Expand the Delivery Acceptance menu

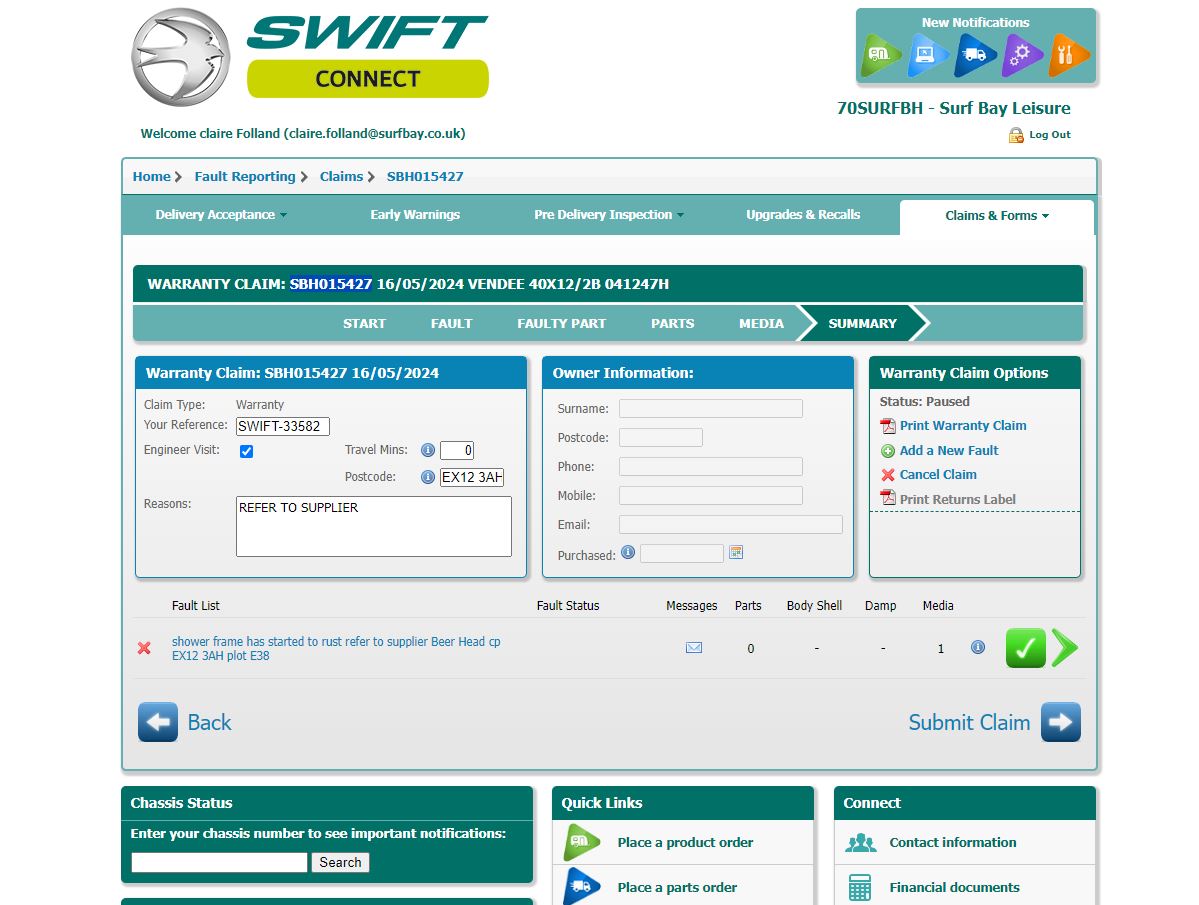222,215
